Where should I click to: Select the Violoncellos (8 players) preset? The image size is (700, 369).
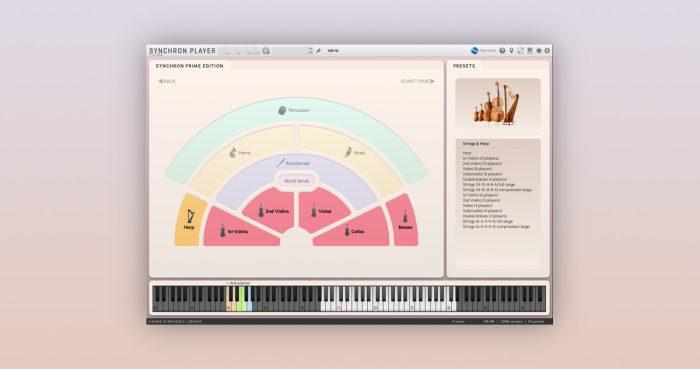pyautogui.click(x=482, y=174)
